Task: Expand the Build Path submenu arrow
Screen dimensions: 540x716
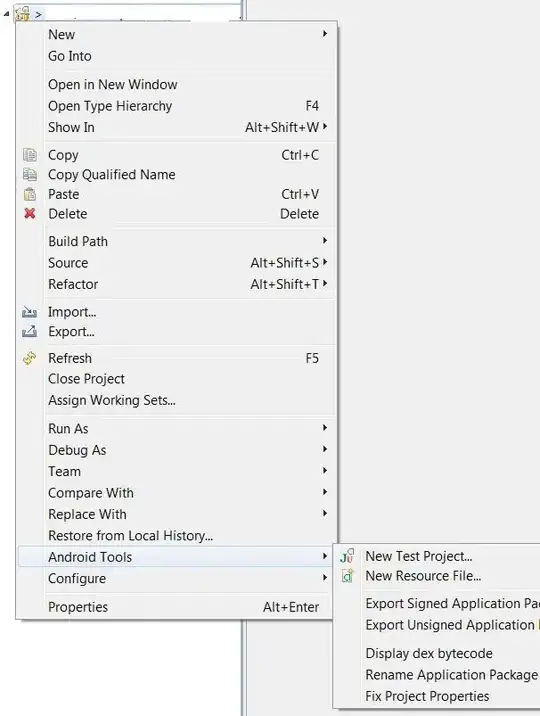Action: pyautogui.click(x=325, y=241)
